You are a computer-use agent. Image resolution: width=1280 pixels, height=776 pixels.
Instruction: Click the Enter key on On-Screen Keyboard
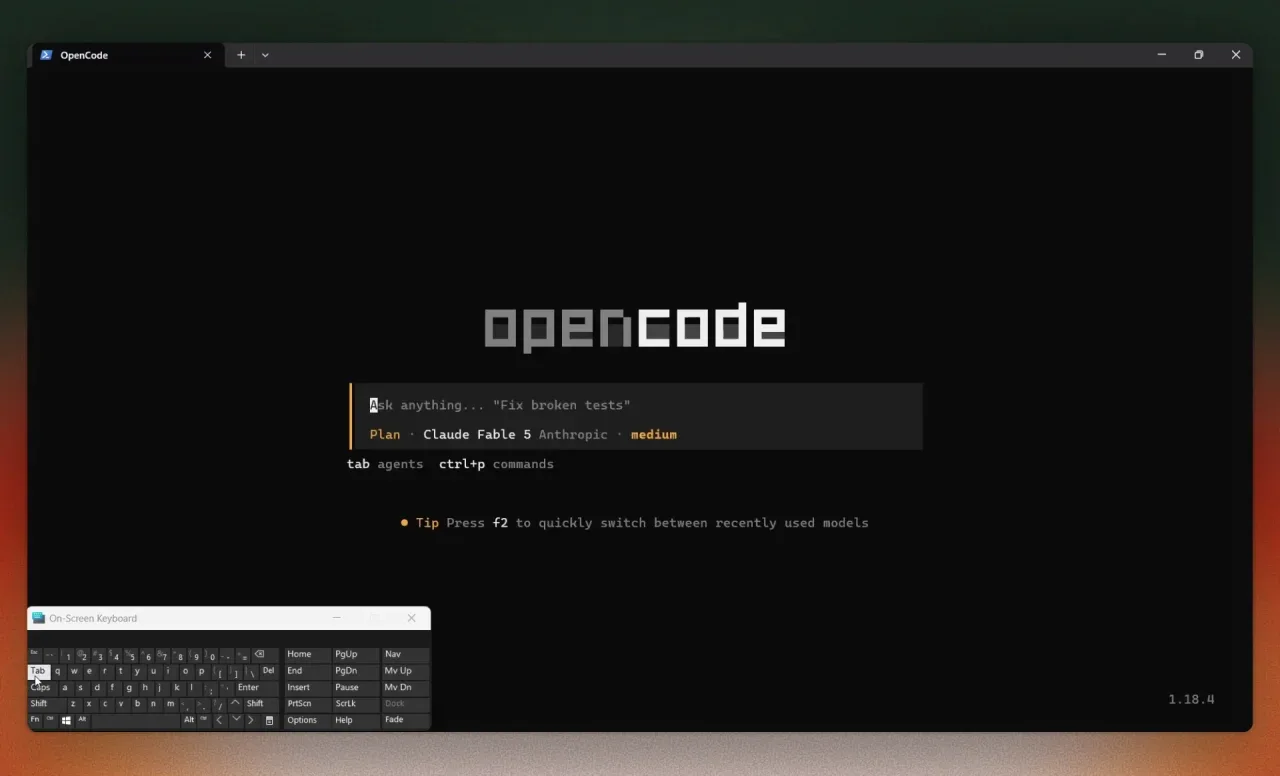coord(256,688)
